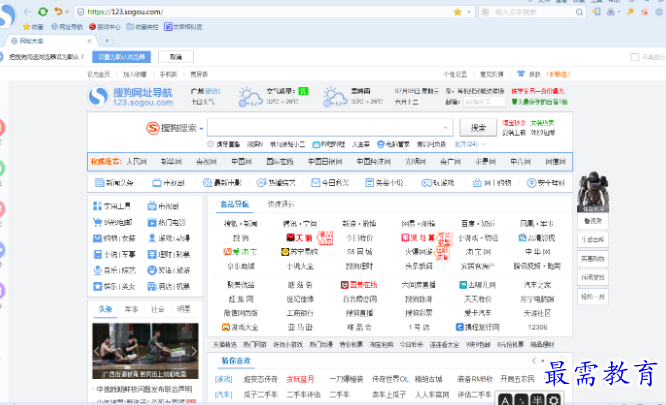666x405 pixels.
Task: Click the orange undo arrow icon
Action: point(58,12)
